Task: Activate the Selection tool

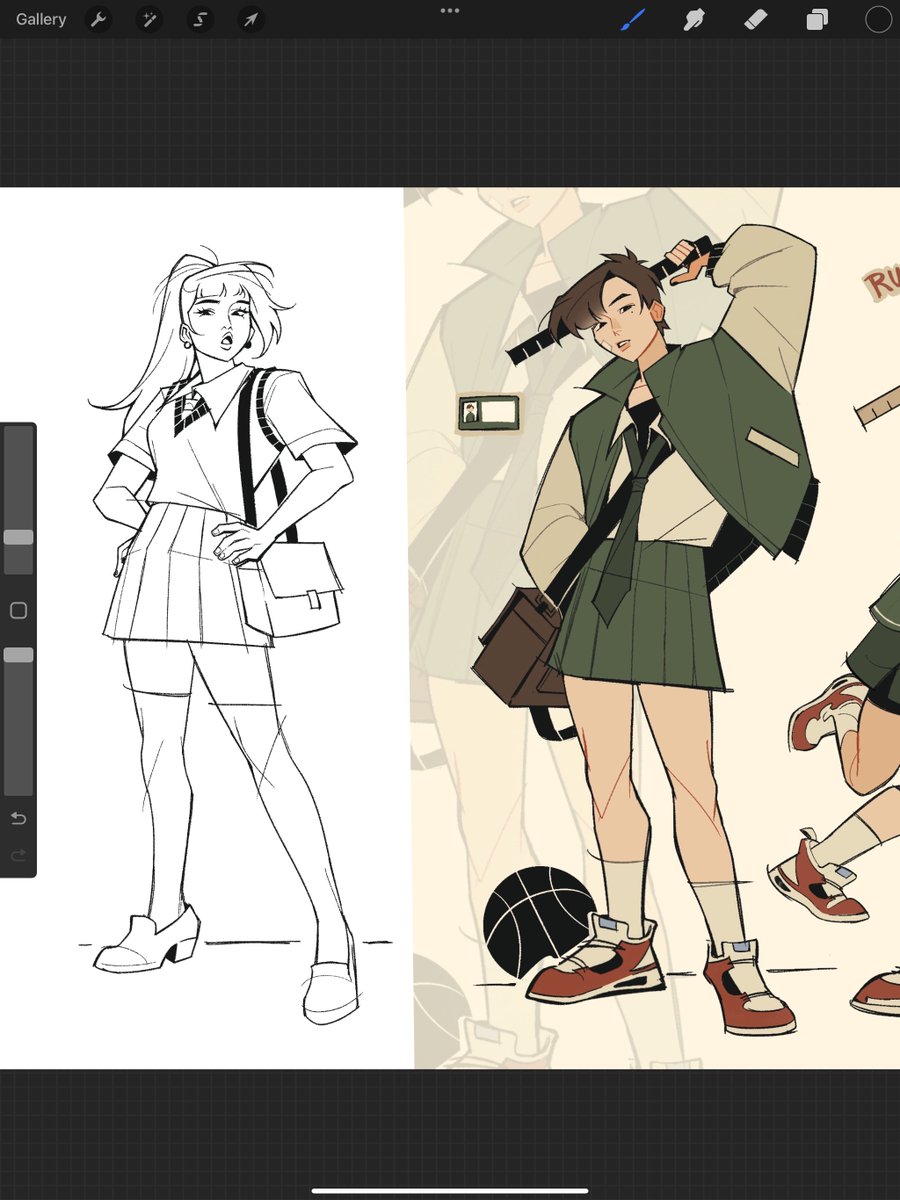Action: (200, 19)
